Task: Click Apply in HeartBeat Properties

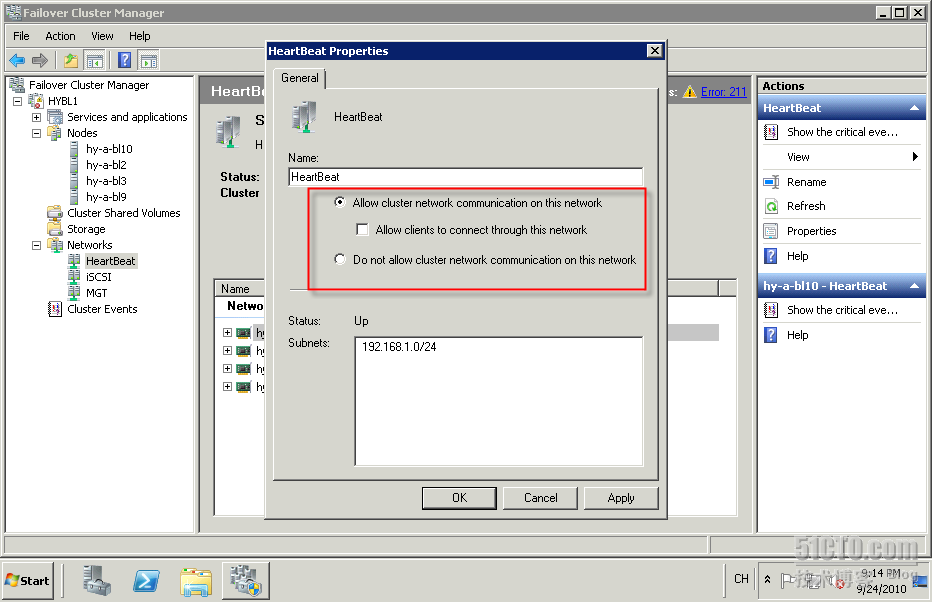Action: click(621, 498)
